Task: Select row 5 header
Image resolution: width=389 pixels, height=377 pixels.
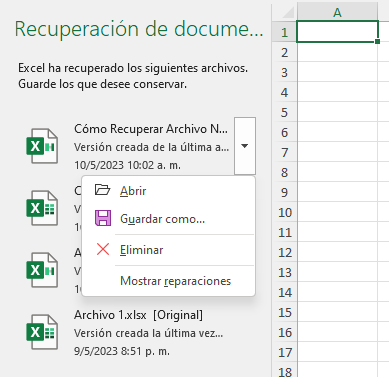Action: click(x=284, y=112)
